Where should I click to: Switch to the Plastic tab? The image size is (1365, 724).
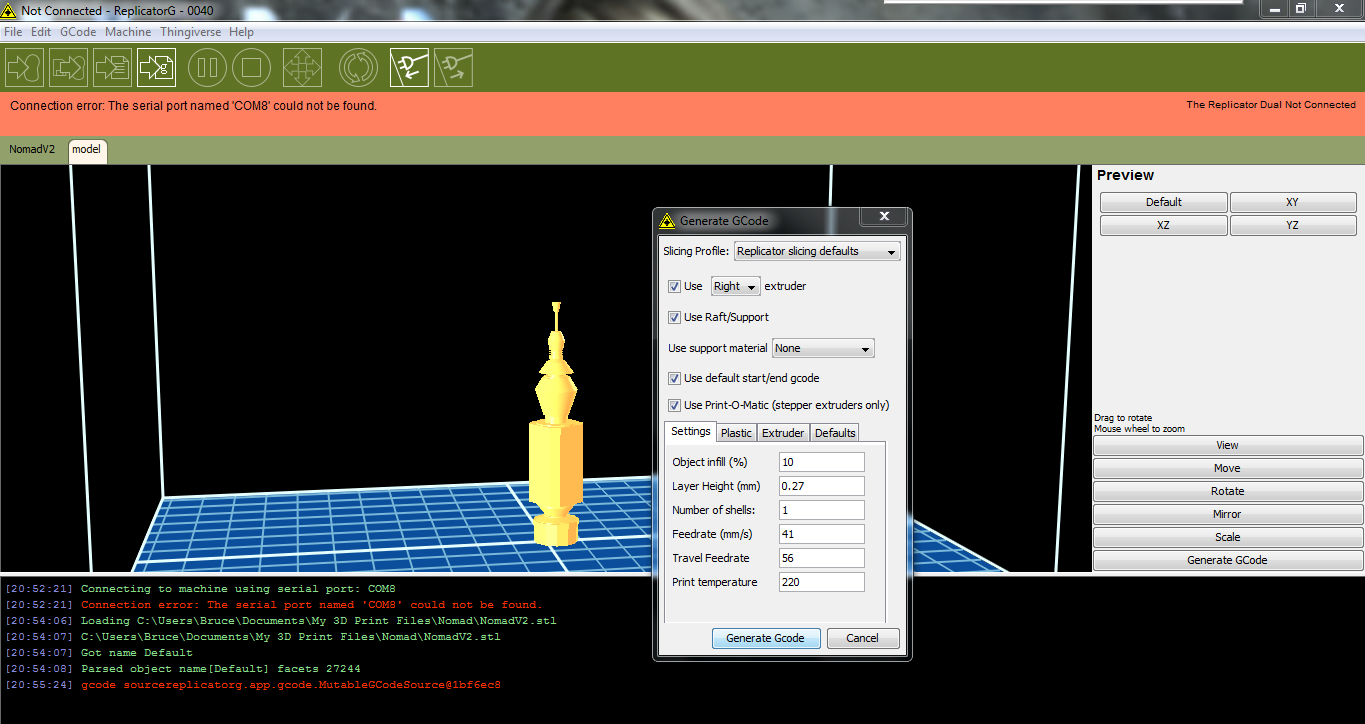point(736,432)
